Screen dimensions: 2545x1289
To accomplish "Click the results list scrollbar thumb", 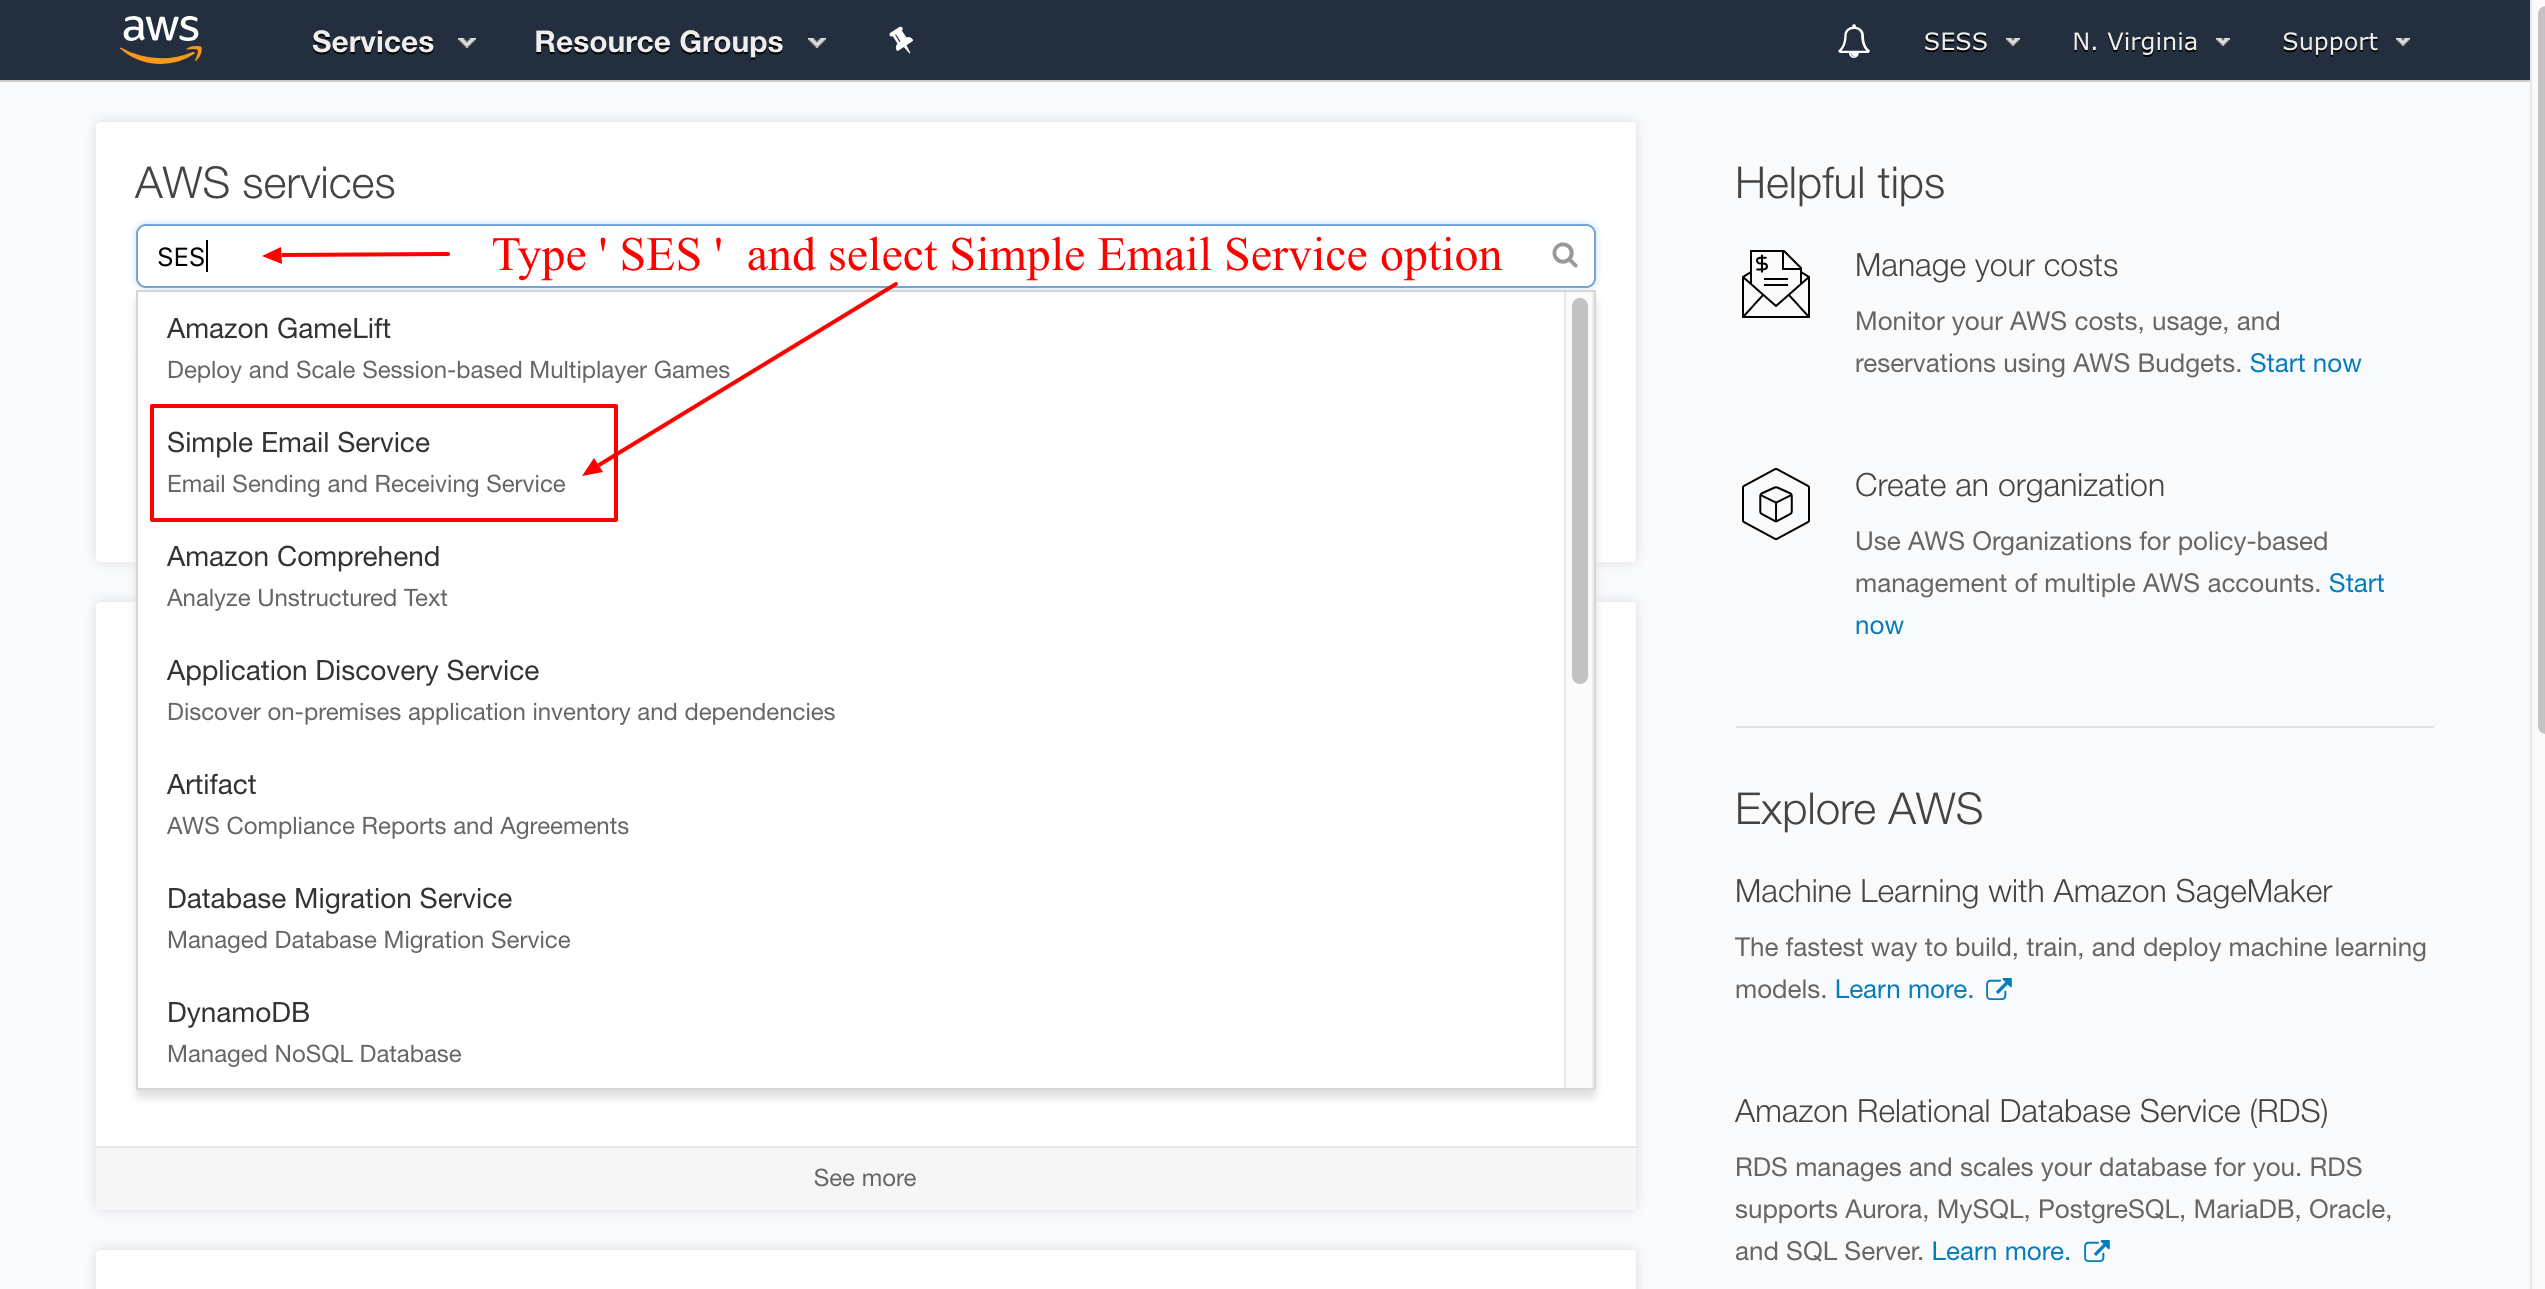I will [1579, 490].
